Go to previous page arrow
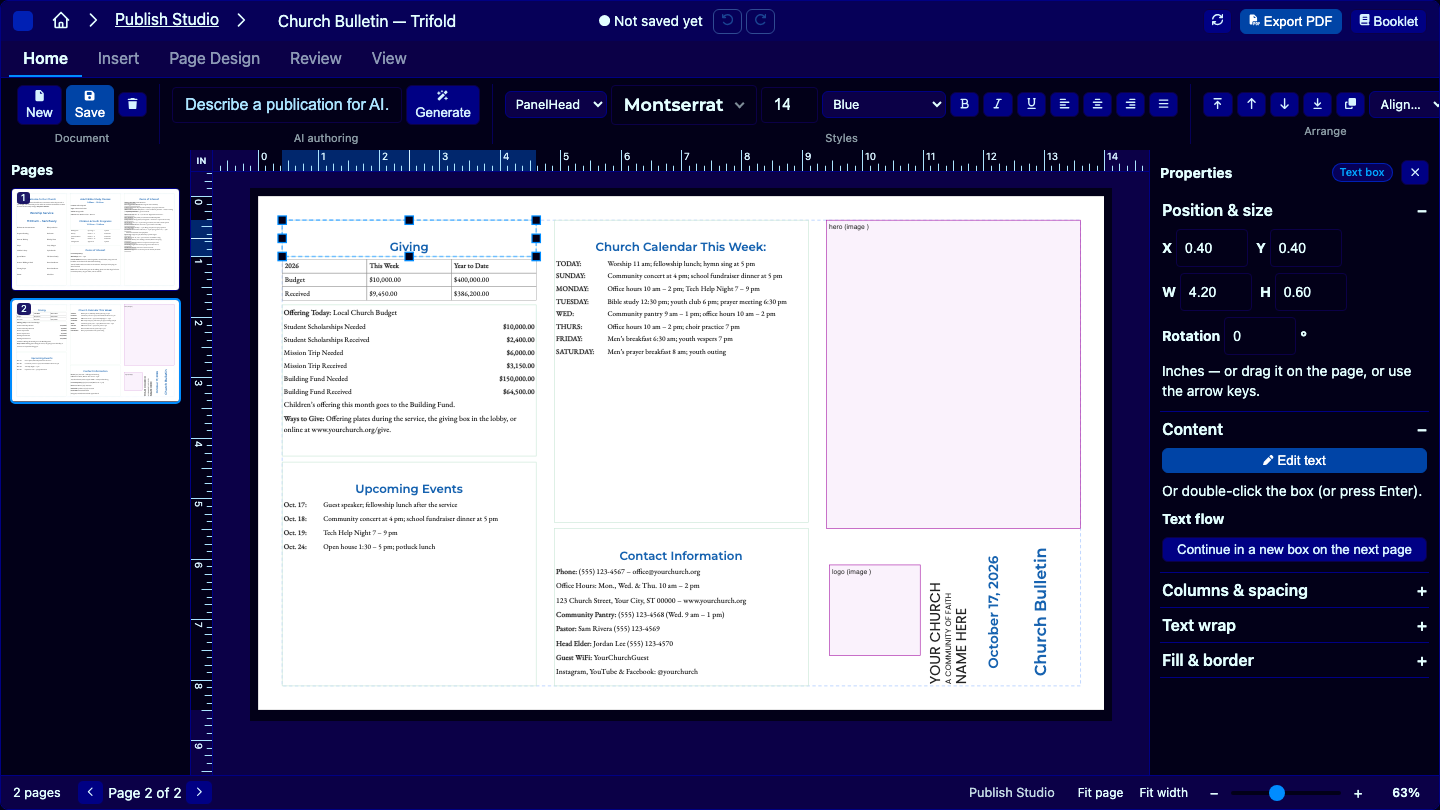Viewport: 1440px width, 810px height. 90,792
